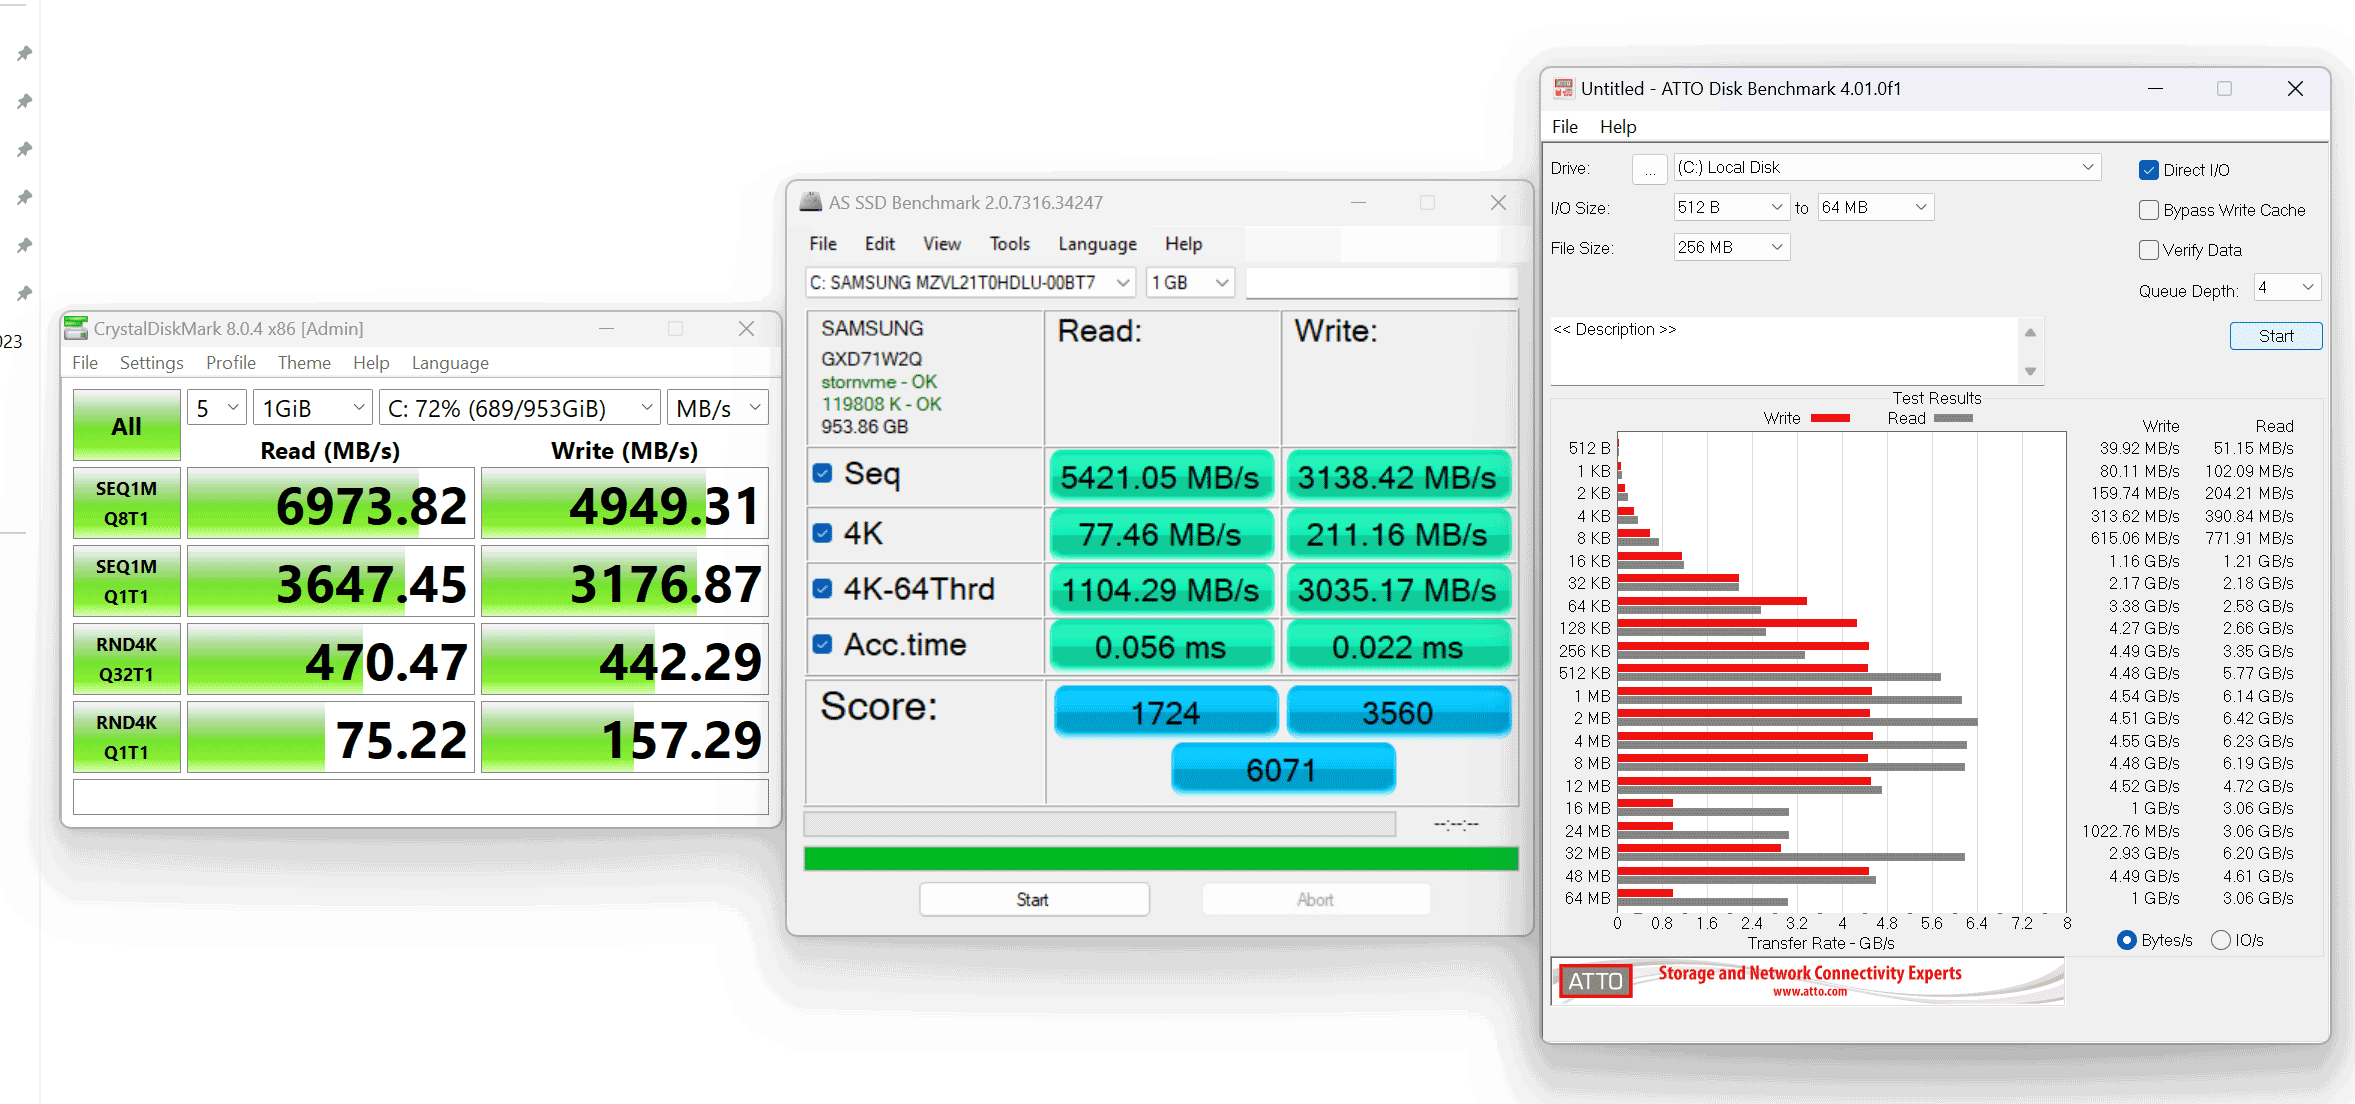This screenshot has height=1104, width=2355.
Task: Open the (C:) Local Disk drive dropdown
Action: [1886, 167]
